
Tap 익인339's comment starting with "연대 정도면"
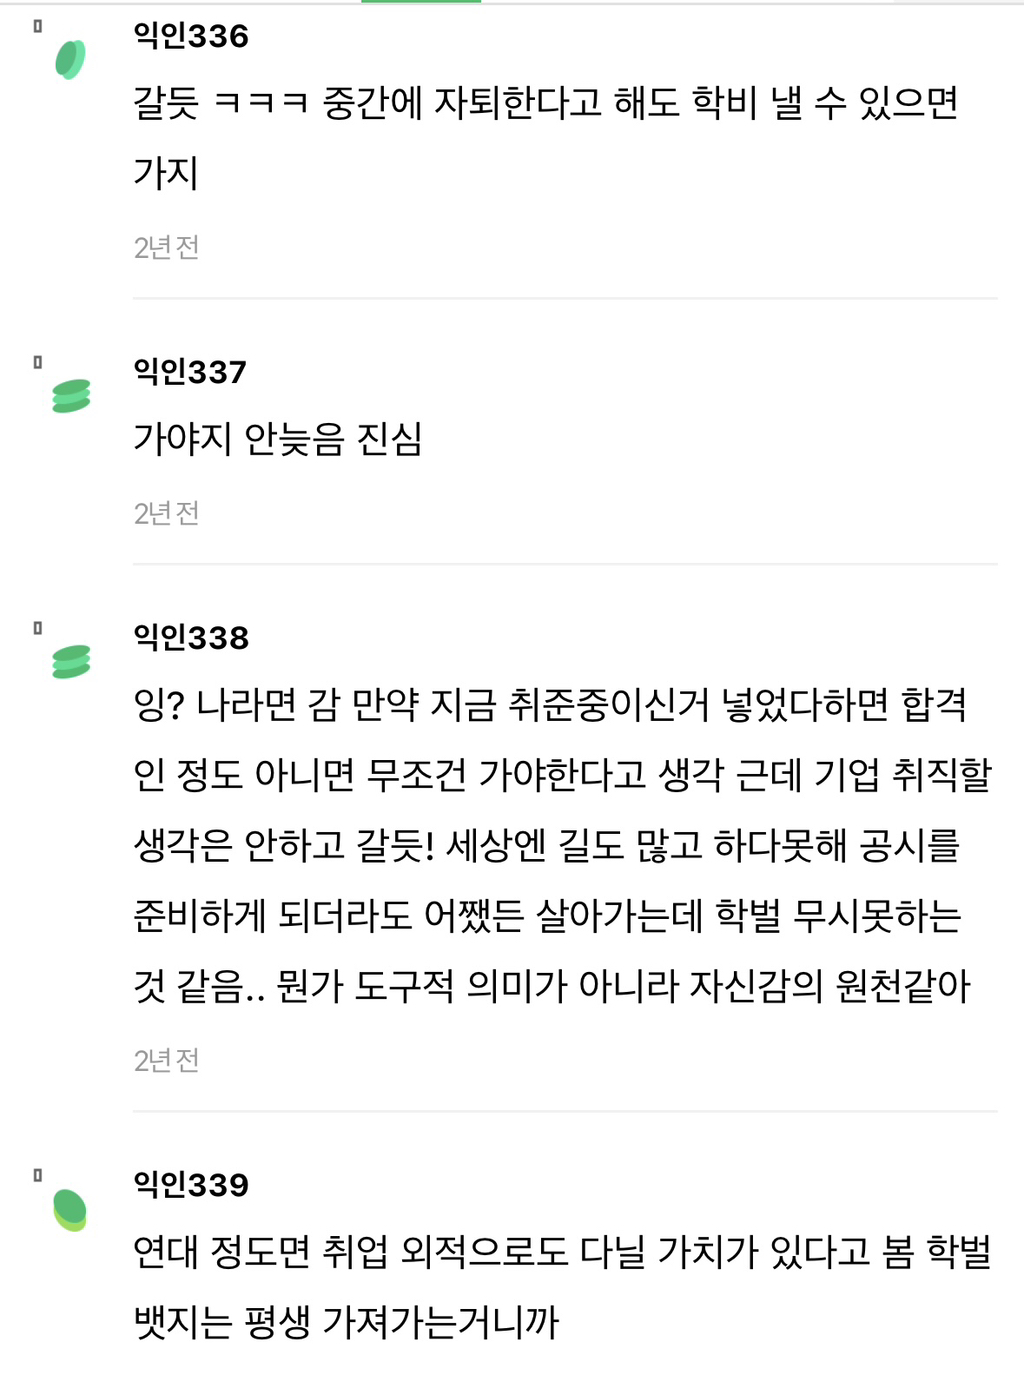(x=560, y=1286)
